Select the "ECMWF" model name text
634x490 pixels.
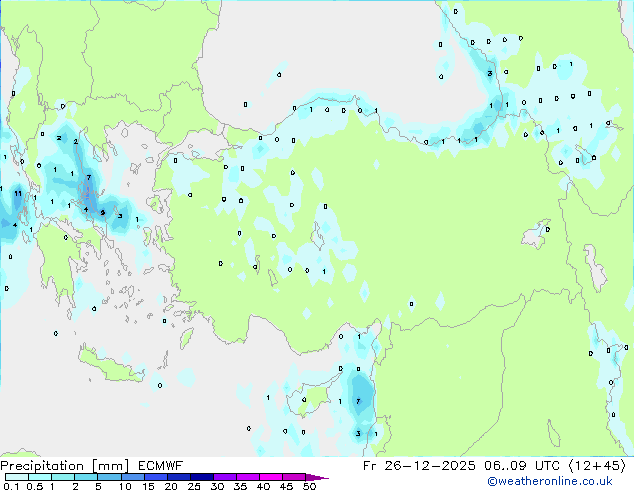tap(161, 466)
